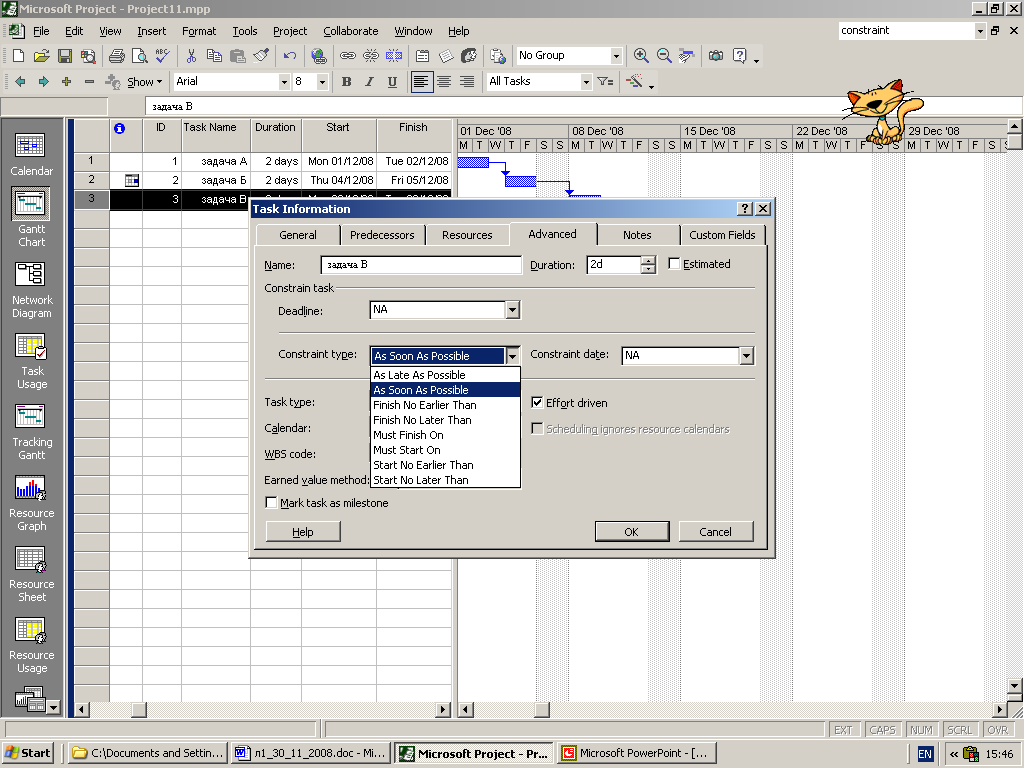Screen dimensions: 1024x768
Task: Switch to the Predecessors tab
Action: (382, 235)
